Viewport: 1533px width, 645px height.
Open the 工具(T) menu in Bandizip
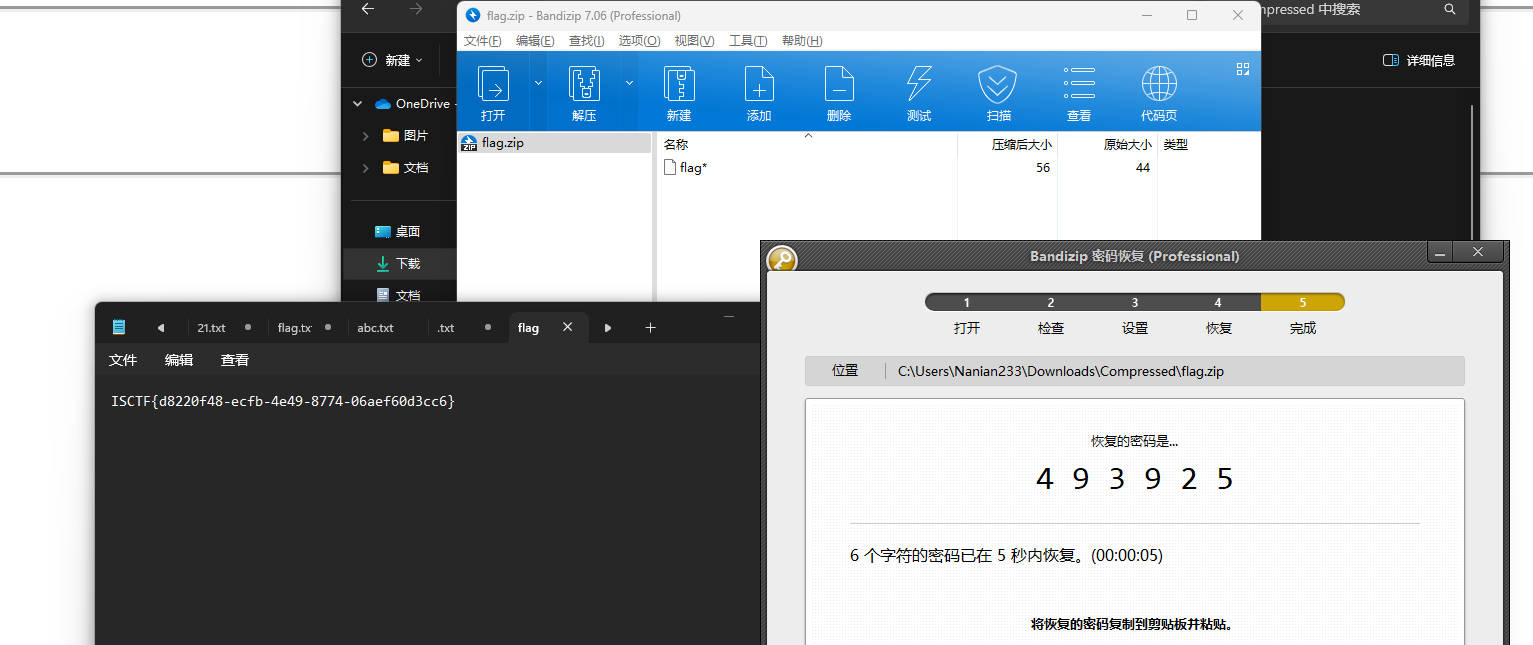point(748,41)
